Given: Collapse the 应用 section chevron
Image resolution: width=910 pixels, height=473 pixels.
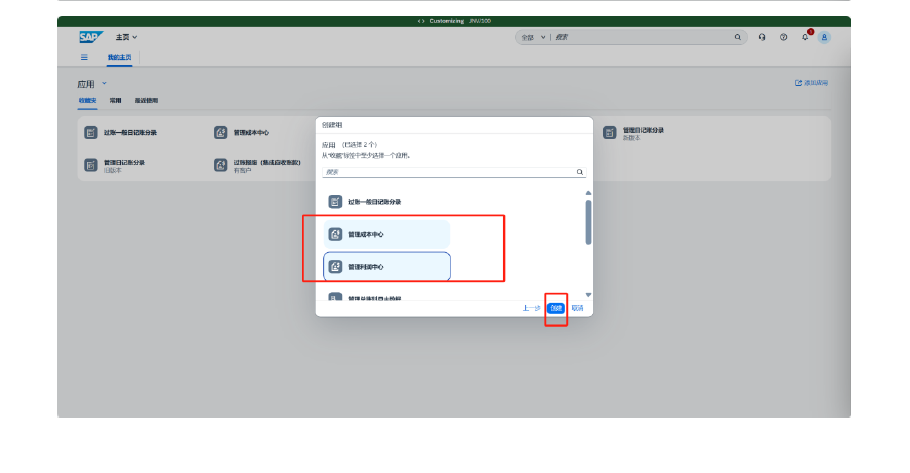Looking at the screenshot, I should [104, 83].
